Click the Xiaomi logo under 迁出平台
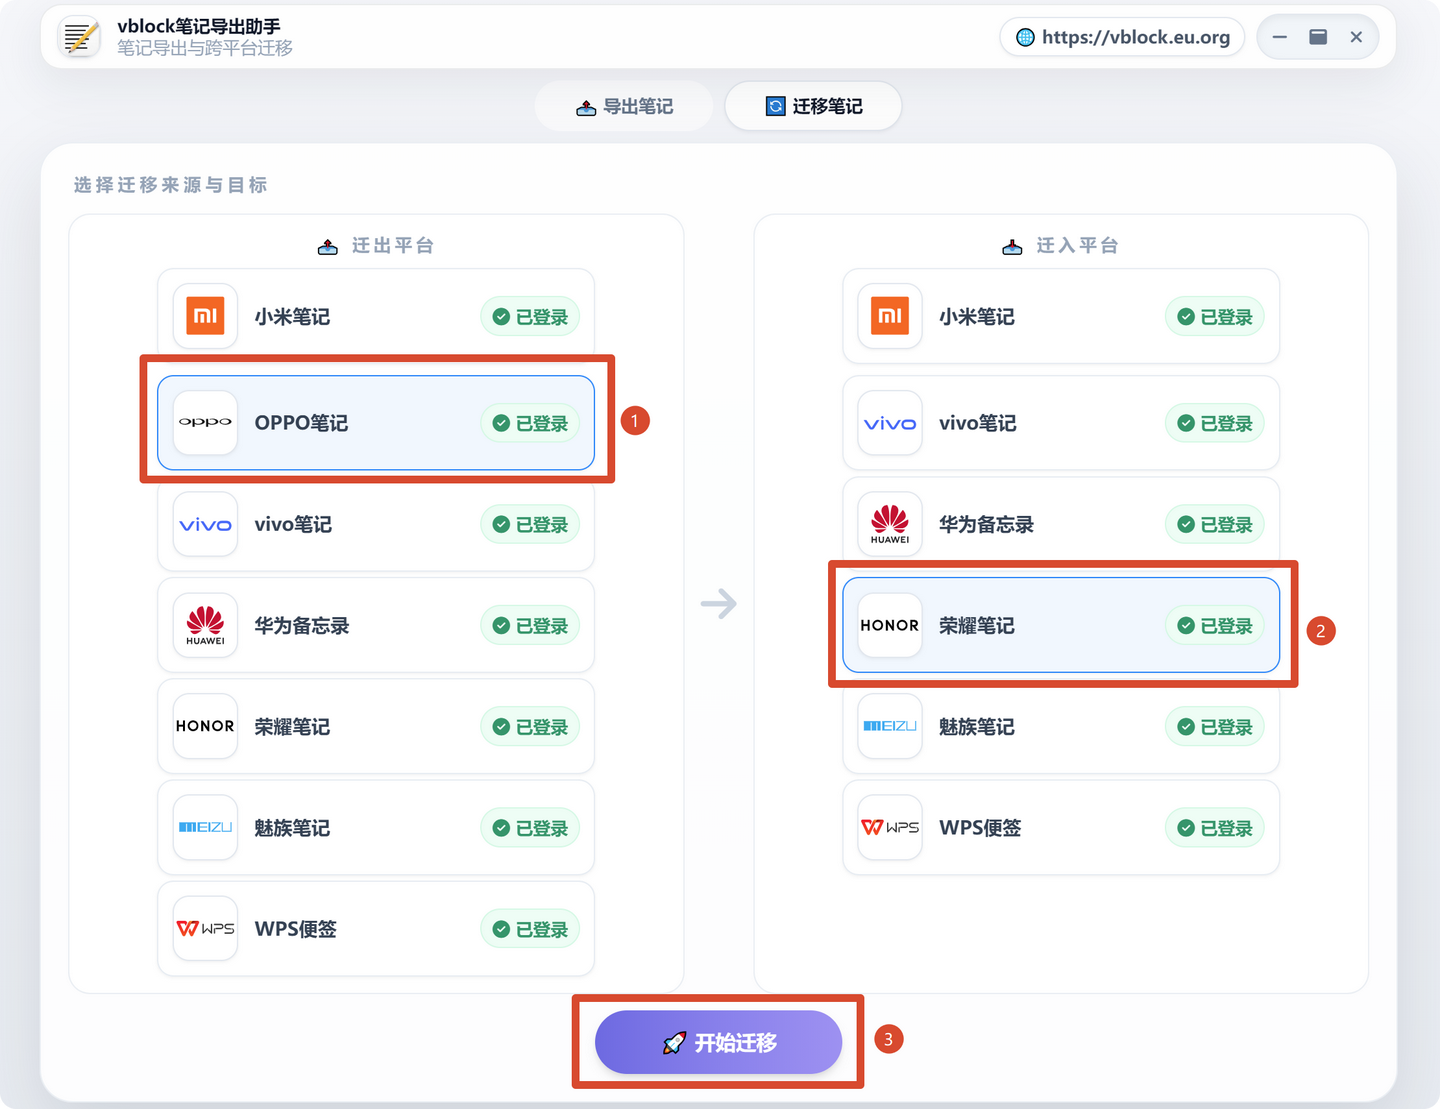This screenshot has width=1440, height=1109. [x=205, y=316]
